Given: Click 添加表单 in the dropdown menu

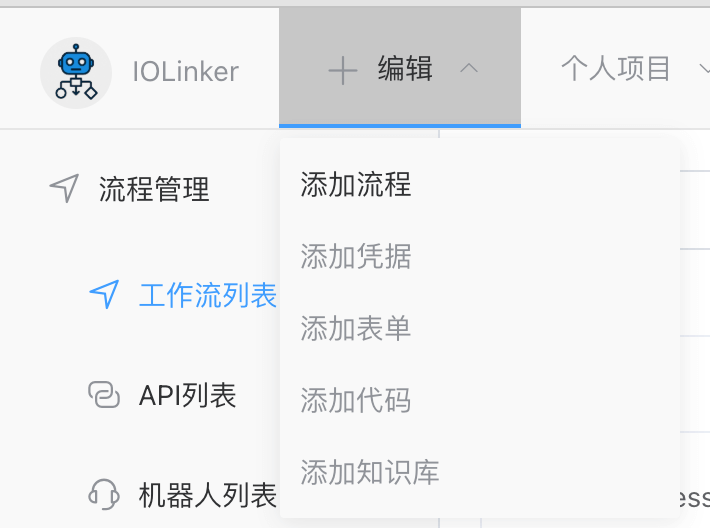Looking at the screenshot, I should pyautogui.click(x=356, y=329).
